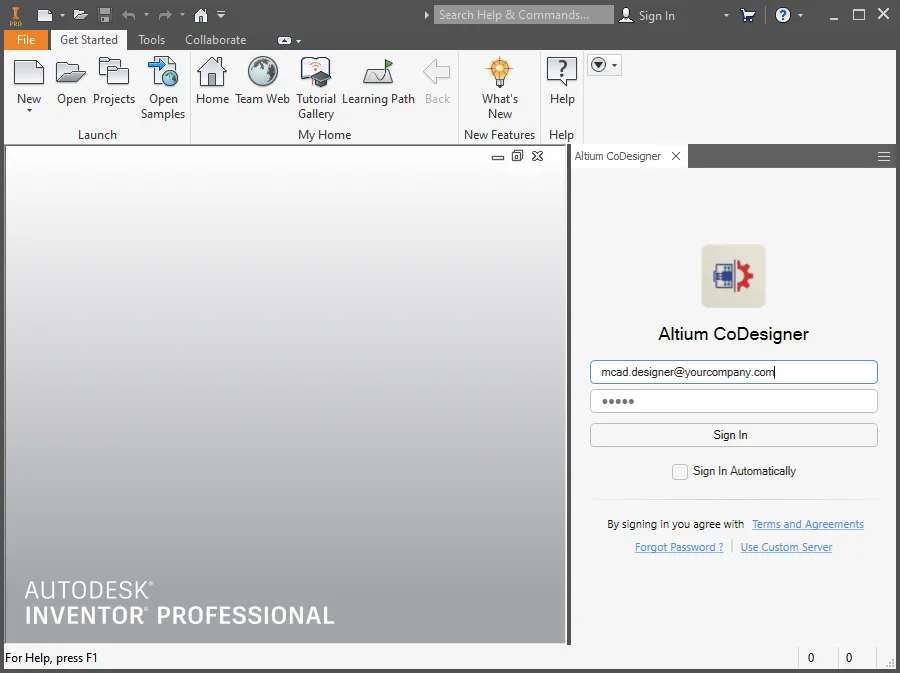
Task: Click the Help ribbon button
Action: coord(562,81)
